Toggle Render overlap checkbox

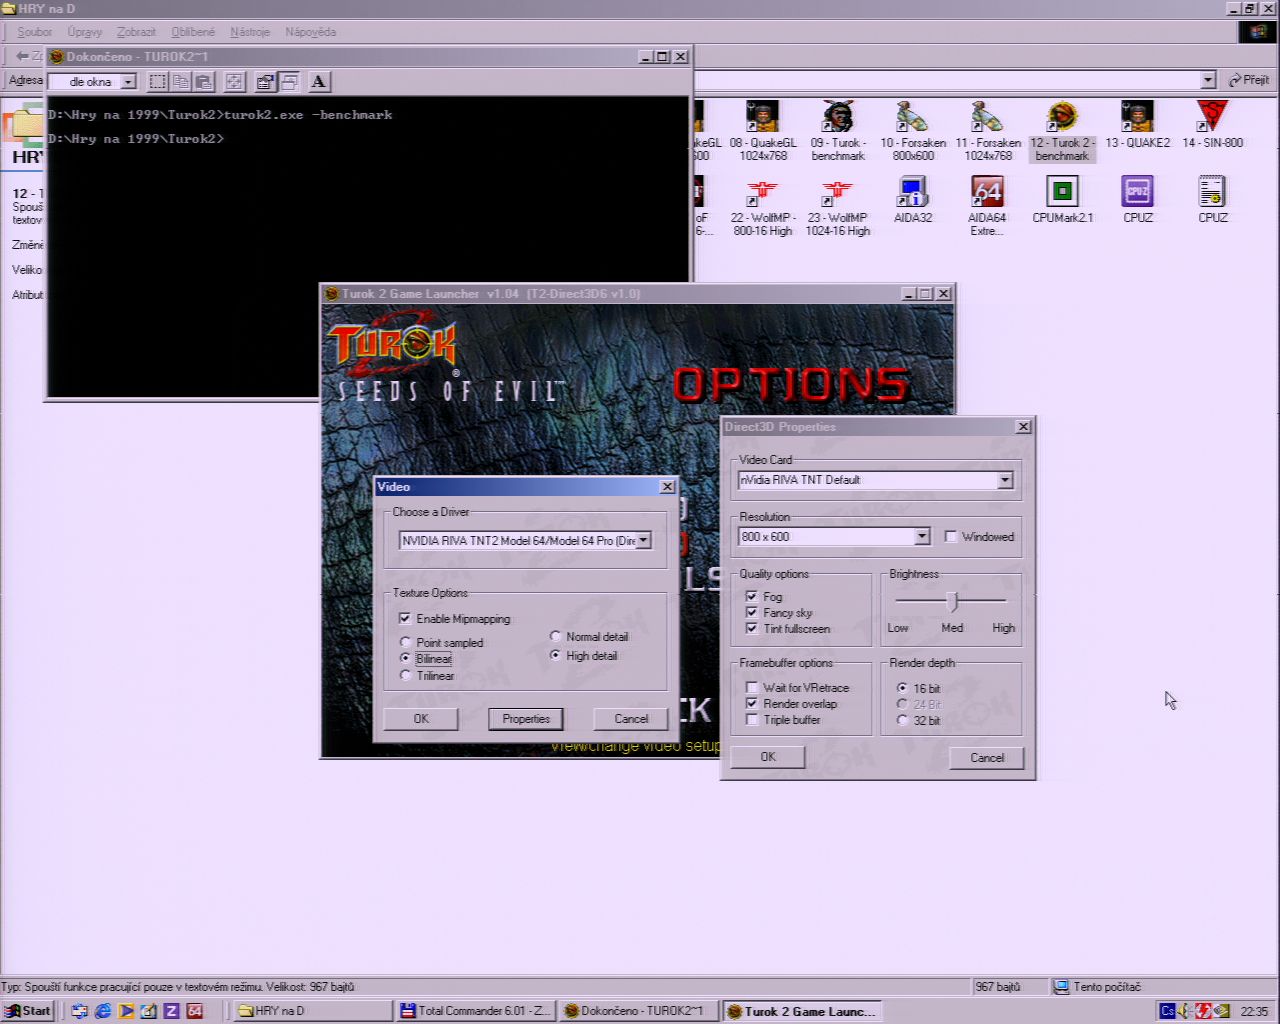point(751,703)
